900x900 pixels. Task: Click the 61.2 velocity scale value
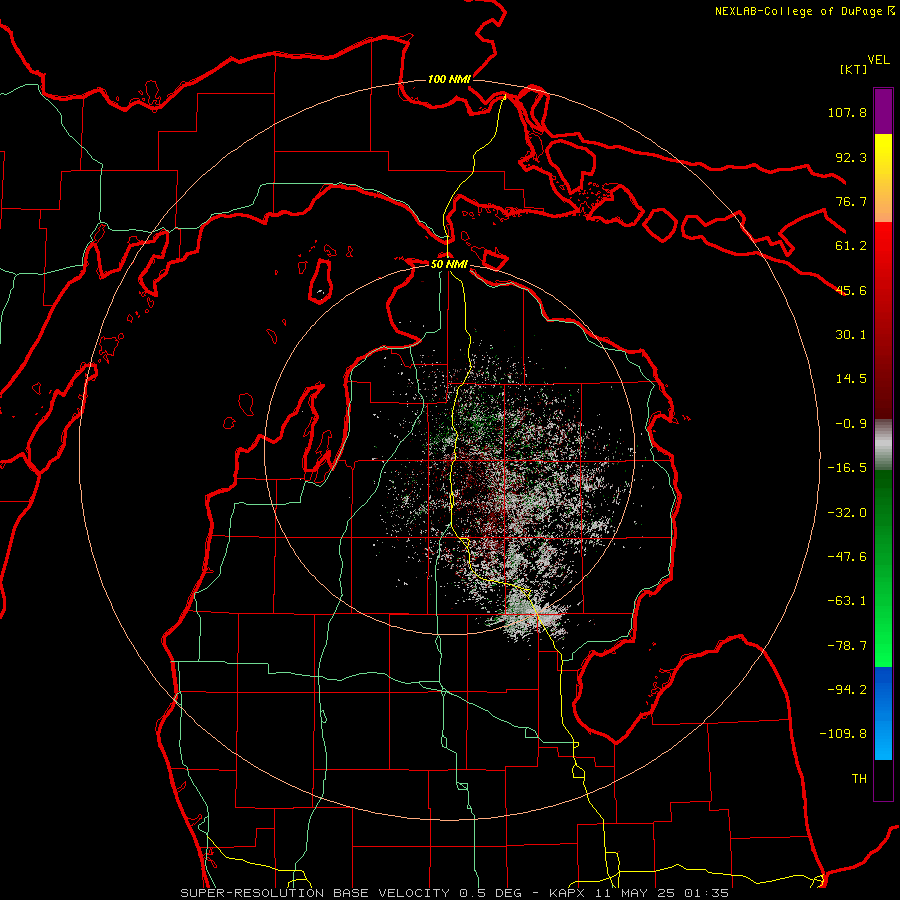pyautogui.click(x=851, y=246)
